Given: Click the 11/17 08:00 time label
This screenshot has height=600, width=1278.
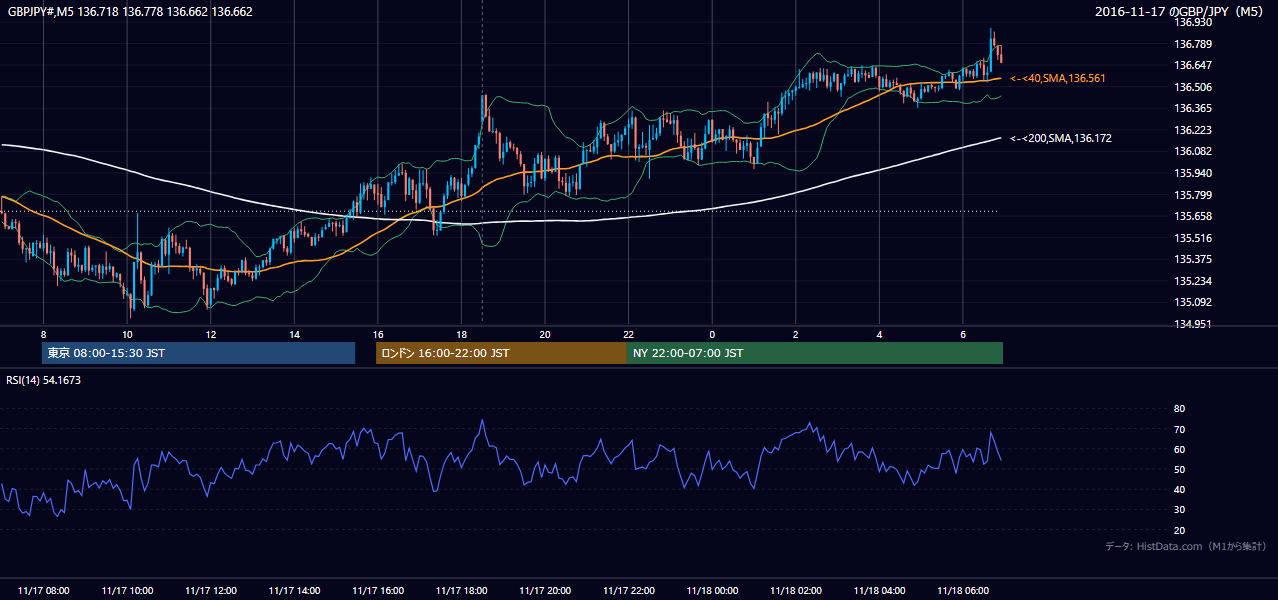Looking at the screenshot, I should [x=44, y=591].
